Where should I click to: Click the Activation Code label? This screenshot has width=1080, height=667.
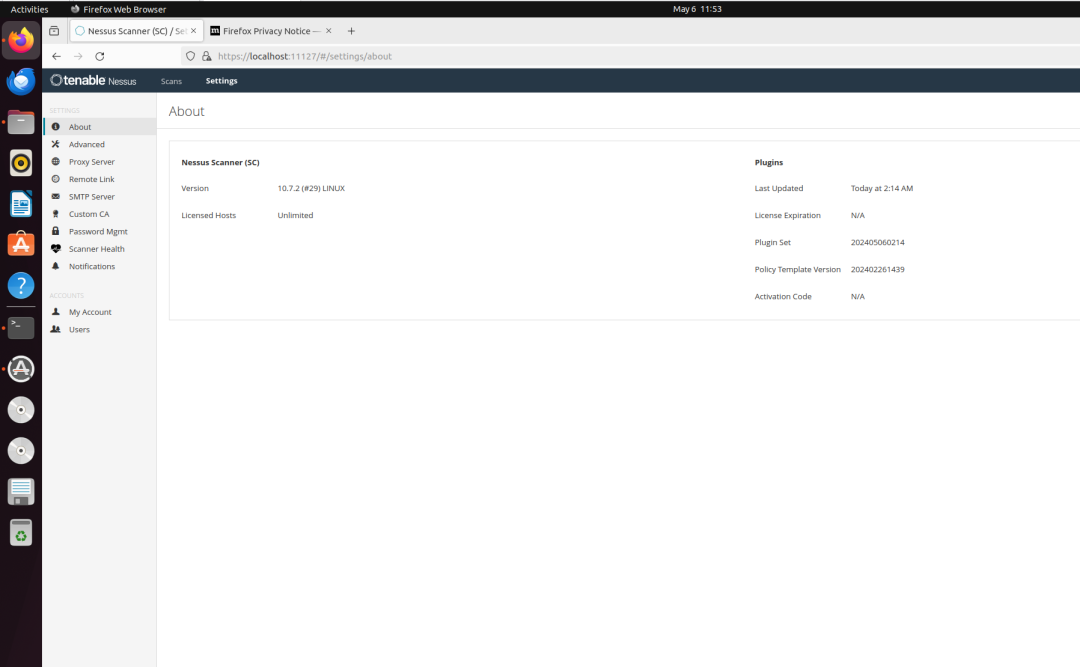[x=783, y=296]
